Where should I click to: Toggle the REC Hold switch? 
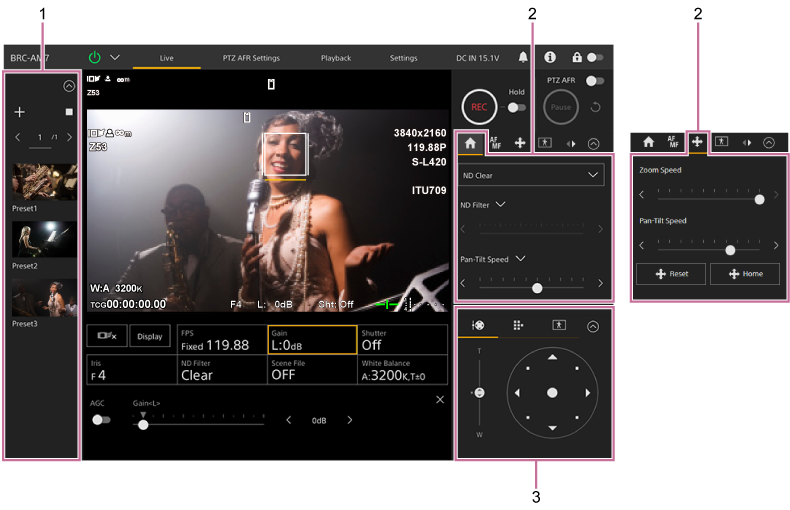[516, 107]
